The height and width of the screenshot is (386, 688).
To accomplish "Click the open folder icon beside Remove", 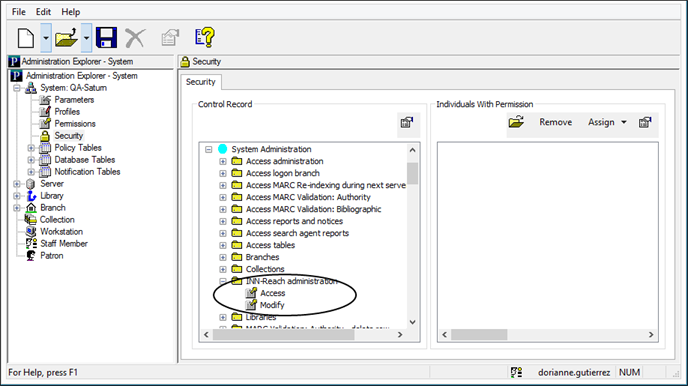I will coord(516,122).
